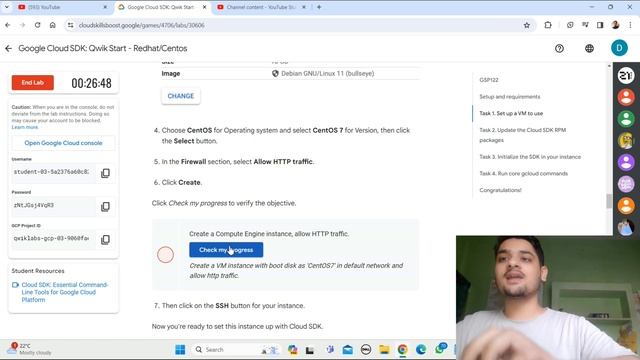This screenshot has width=640, height=360.
Task: Click the browser back arrow
Action: 8,25
